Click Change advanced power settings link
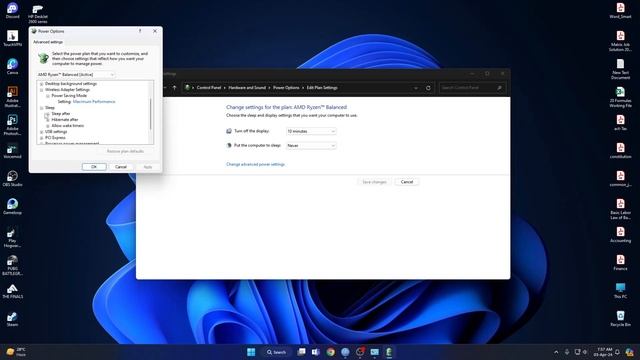The width and height of the screenshot is (640, 360). 256,164
